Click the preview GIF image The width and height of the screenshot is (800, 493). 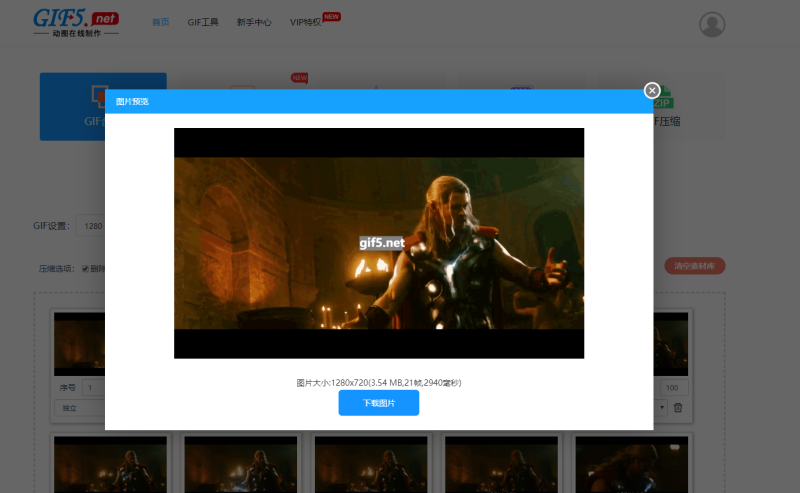click(x=379, y=243)
